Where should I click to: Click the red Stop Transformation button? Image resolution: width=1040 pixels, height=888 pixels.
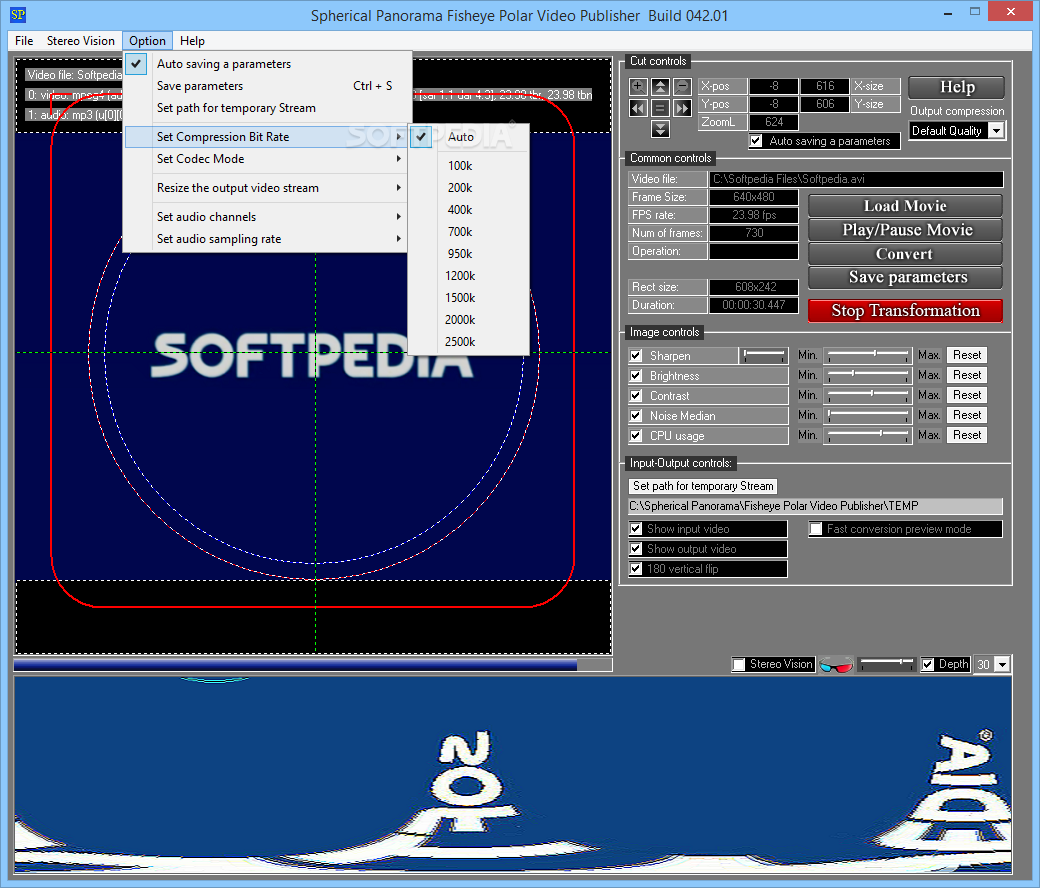(x=905, y=310)
